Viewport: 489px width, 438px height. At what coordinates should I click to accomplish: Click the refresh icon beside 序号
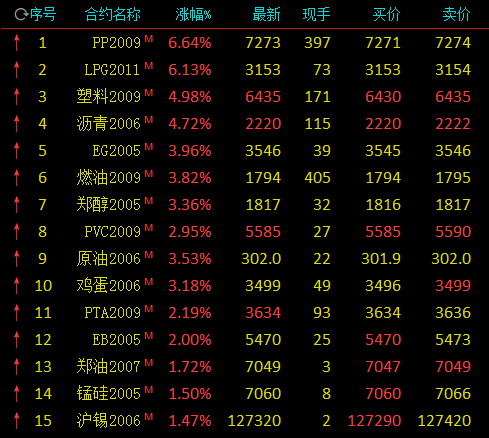21,15
